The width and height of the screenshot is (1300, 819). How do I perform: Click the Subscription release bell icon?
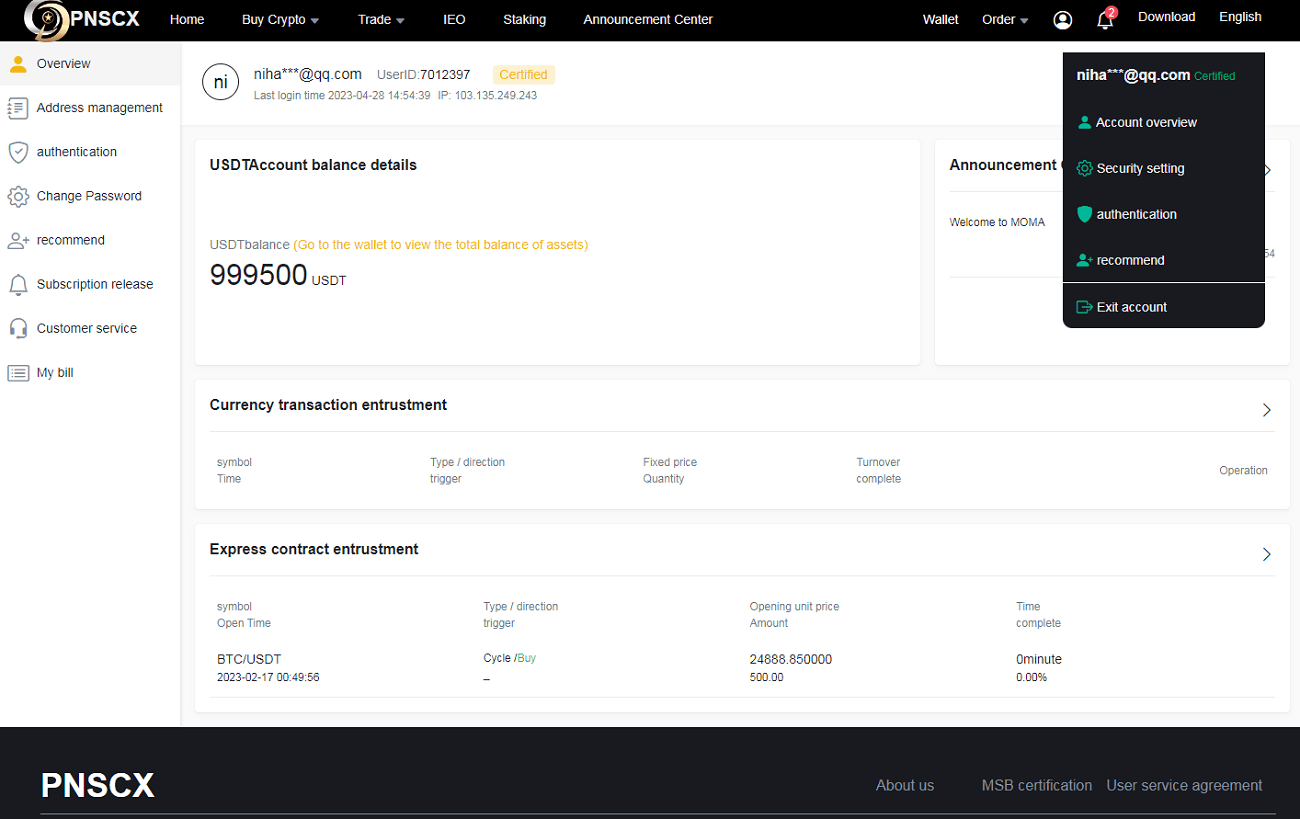tap(18, 283)
